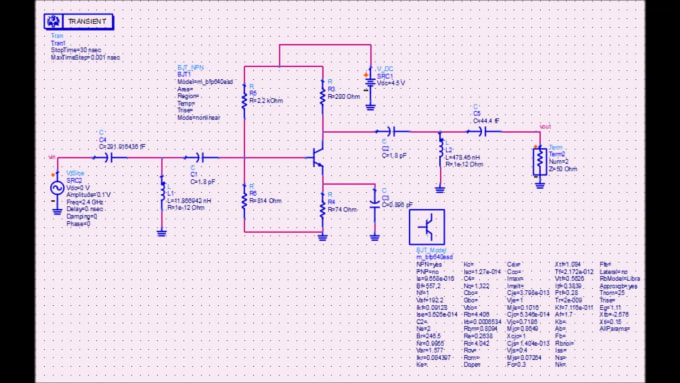Image resolution: width=680 pixels, height=383 pixels.
Task: Click the Eg=1.11 model parameter
Action: click(611, 307)
